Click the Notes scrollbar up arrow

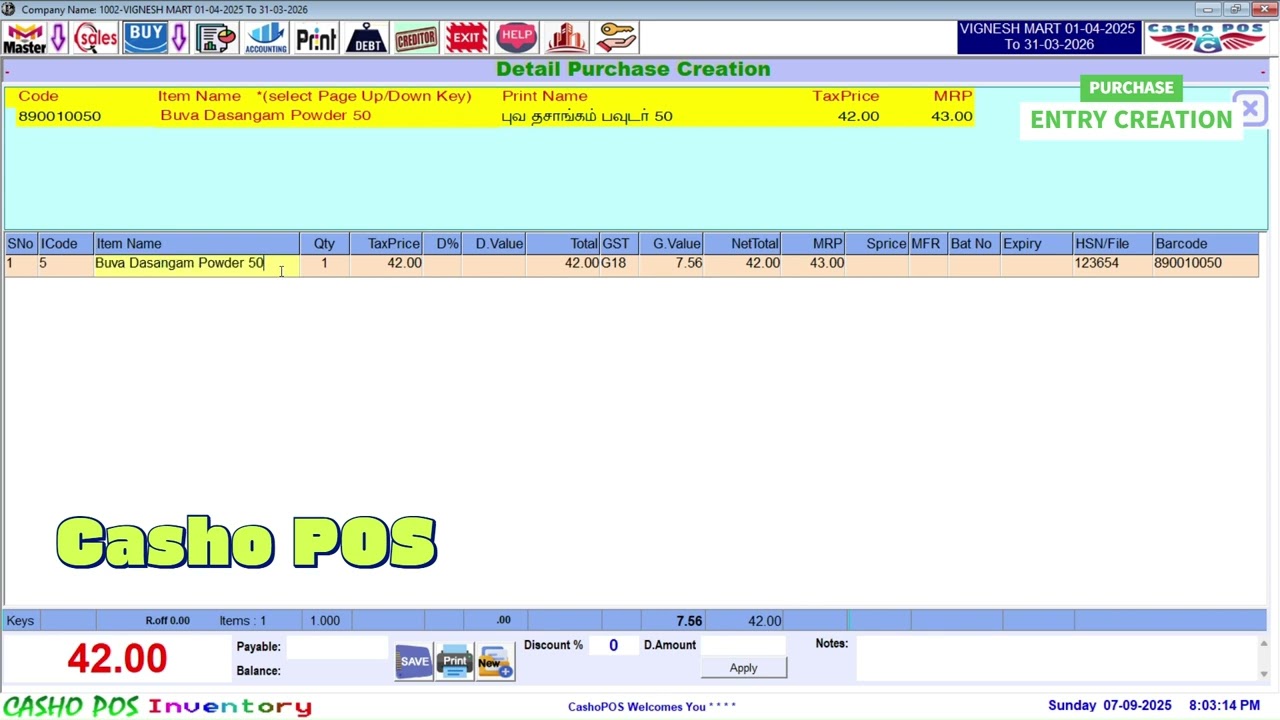pyautogui.click(x=1263, y=644)
